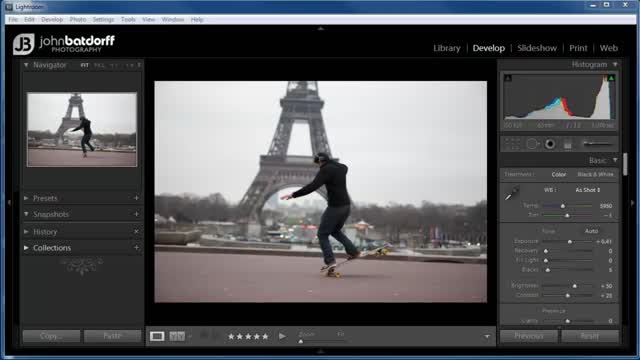Click the Exposure slider handle
Screen dimensions: 640x360
(x=570, y=242)
